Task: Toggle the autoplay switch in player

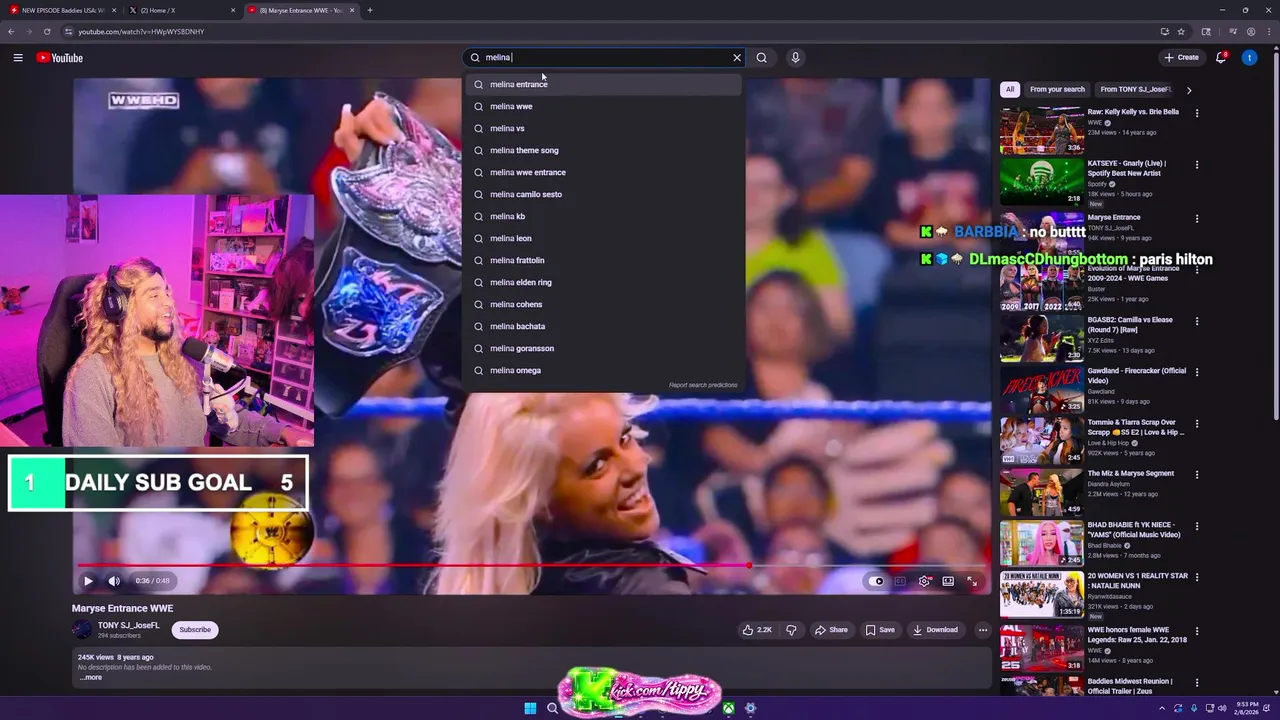Action: point(877,581)
